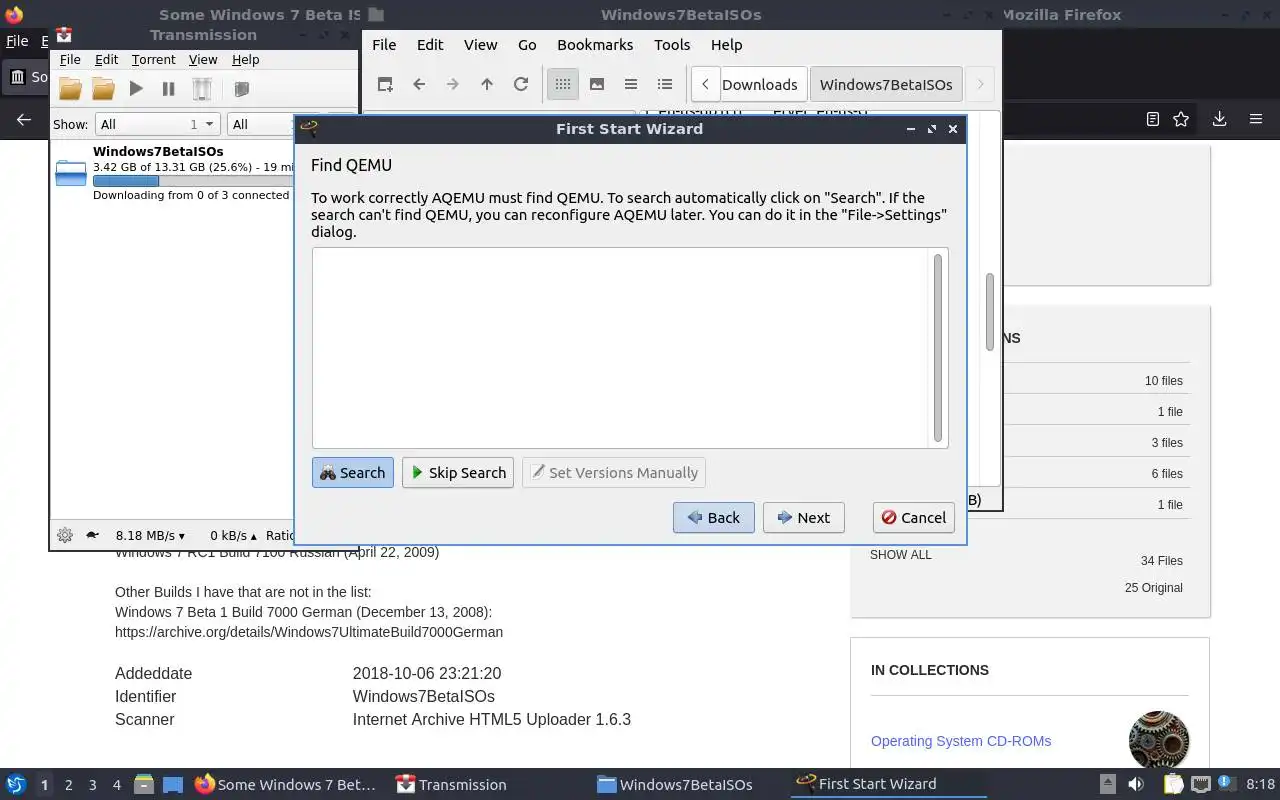1280x800 pixels.
Task: Pause the torrent in Transmission
Action: point(168,89)
